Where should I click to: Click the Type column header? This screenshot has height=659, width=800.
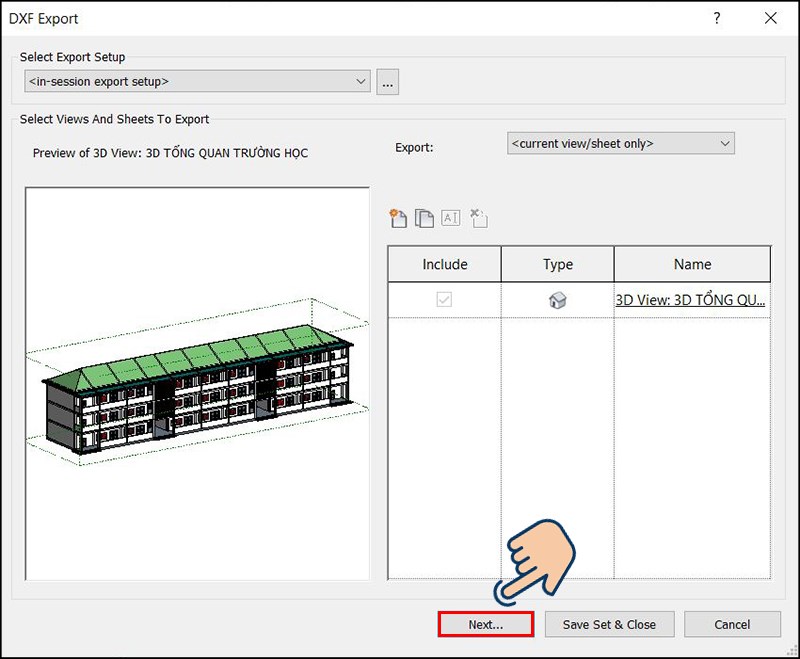click(558, 264)
